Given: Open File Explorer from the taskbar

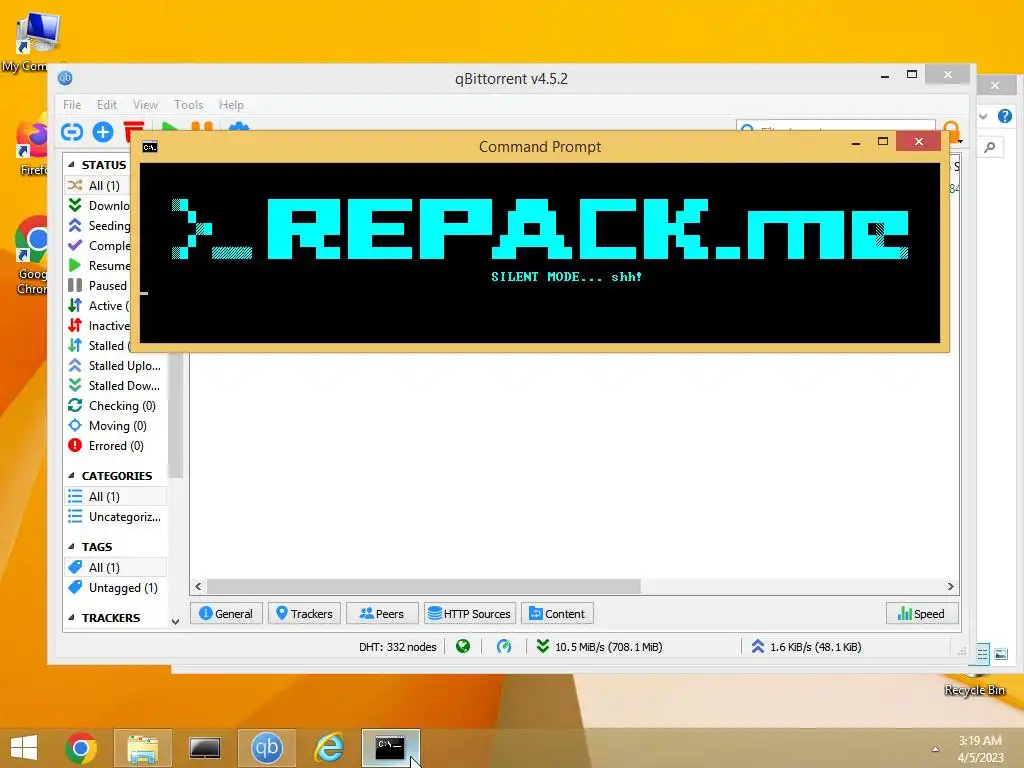Looking at the screenshot, I should (142, 748).
